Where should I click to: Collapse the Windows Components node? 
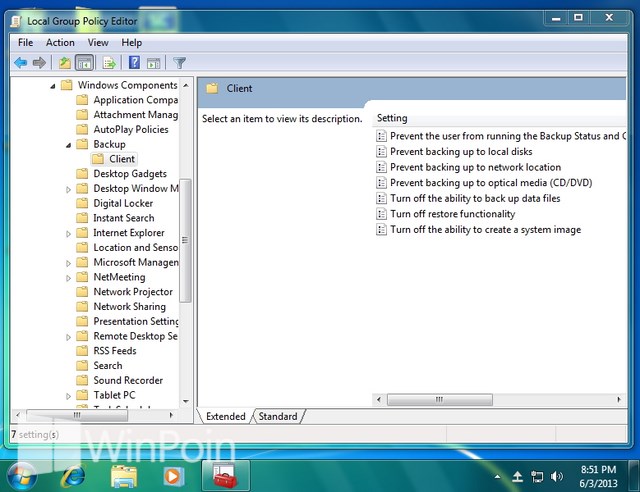[x=53, y=86]
